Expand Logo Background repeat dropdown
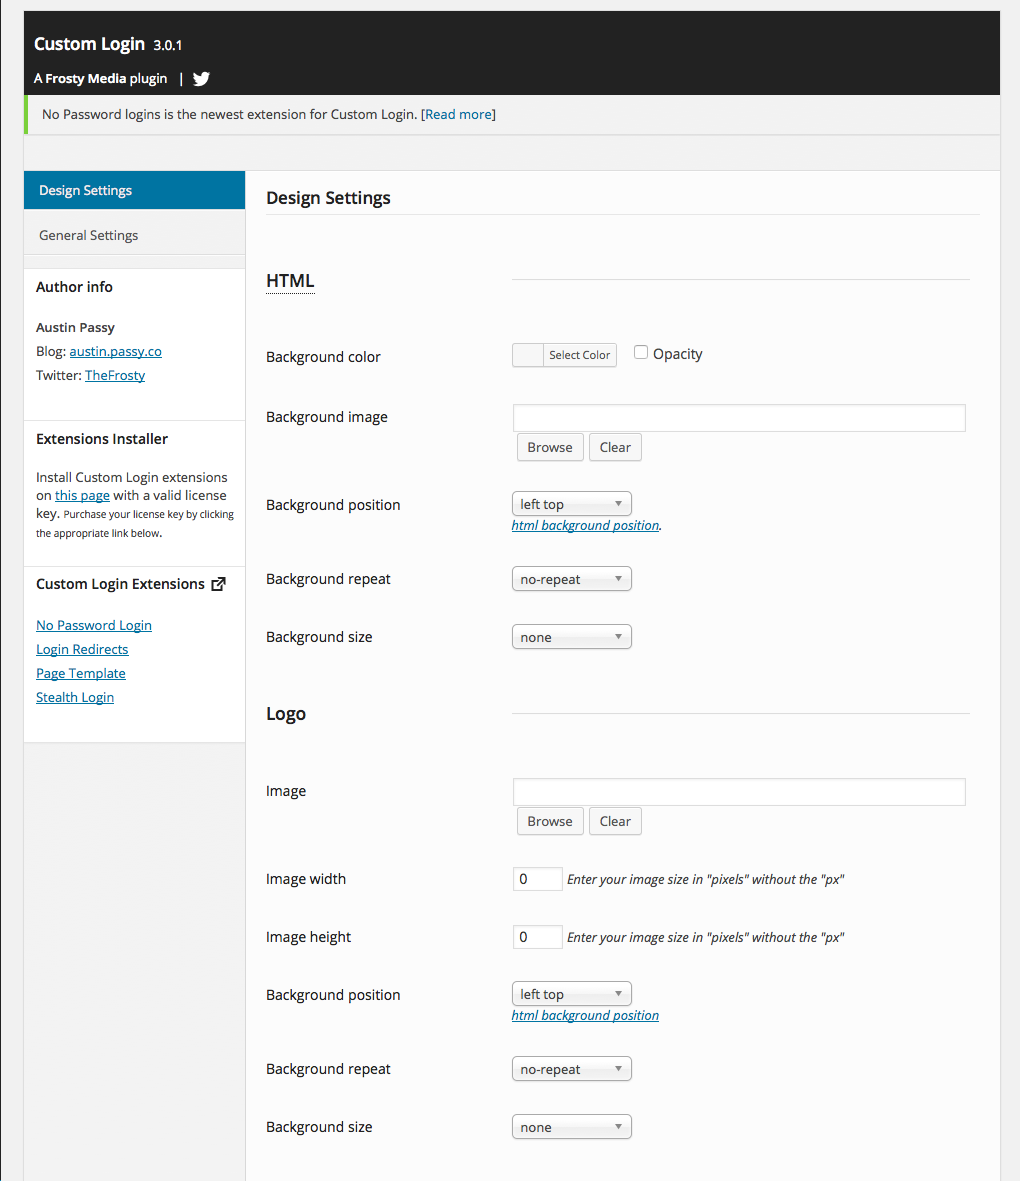 coord(571,1069)
